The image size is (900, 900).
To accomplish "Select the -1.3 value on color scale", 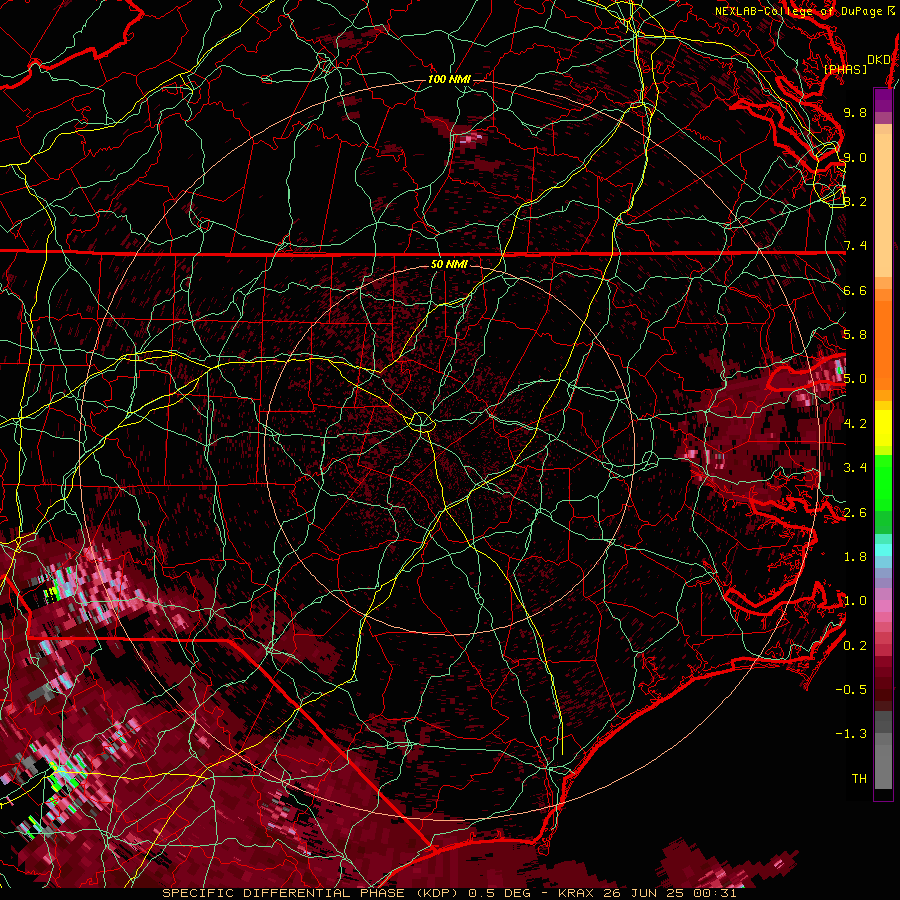I will tap(851, 734).
